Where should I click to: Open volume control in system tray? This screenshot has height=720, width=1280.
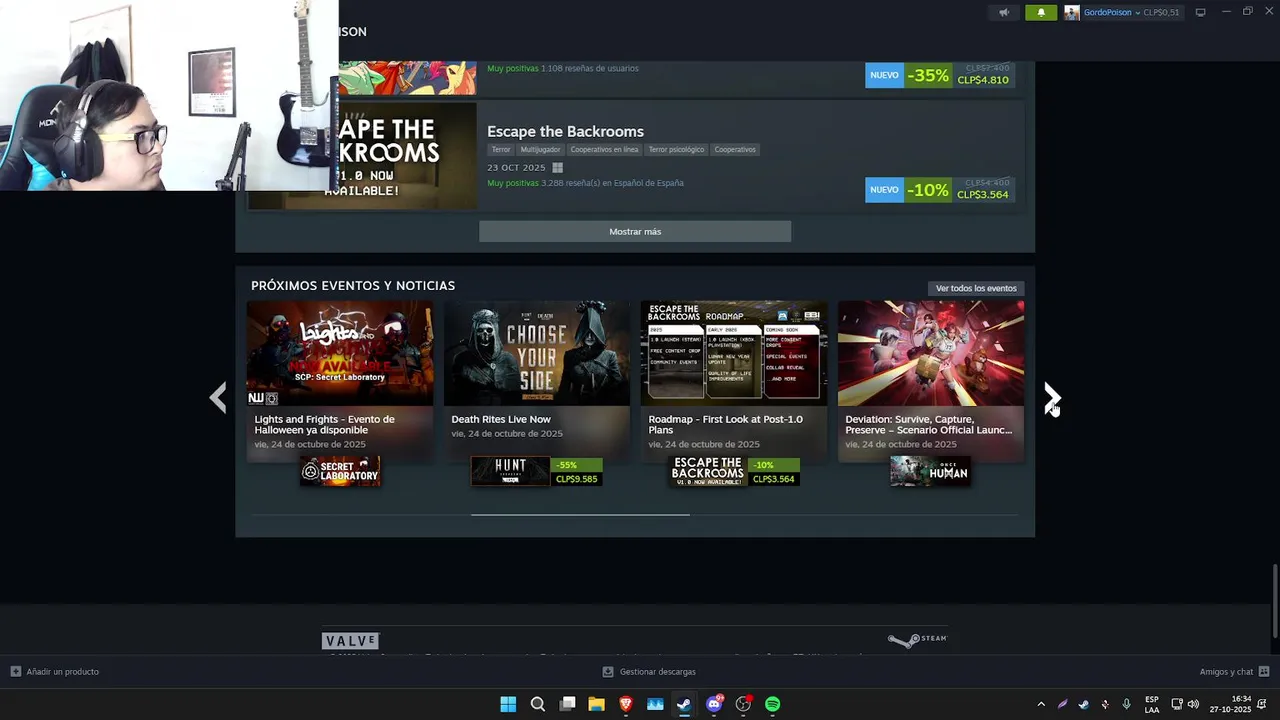point(1193,704)
